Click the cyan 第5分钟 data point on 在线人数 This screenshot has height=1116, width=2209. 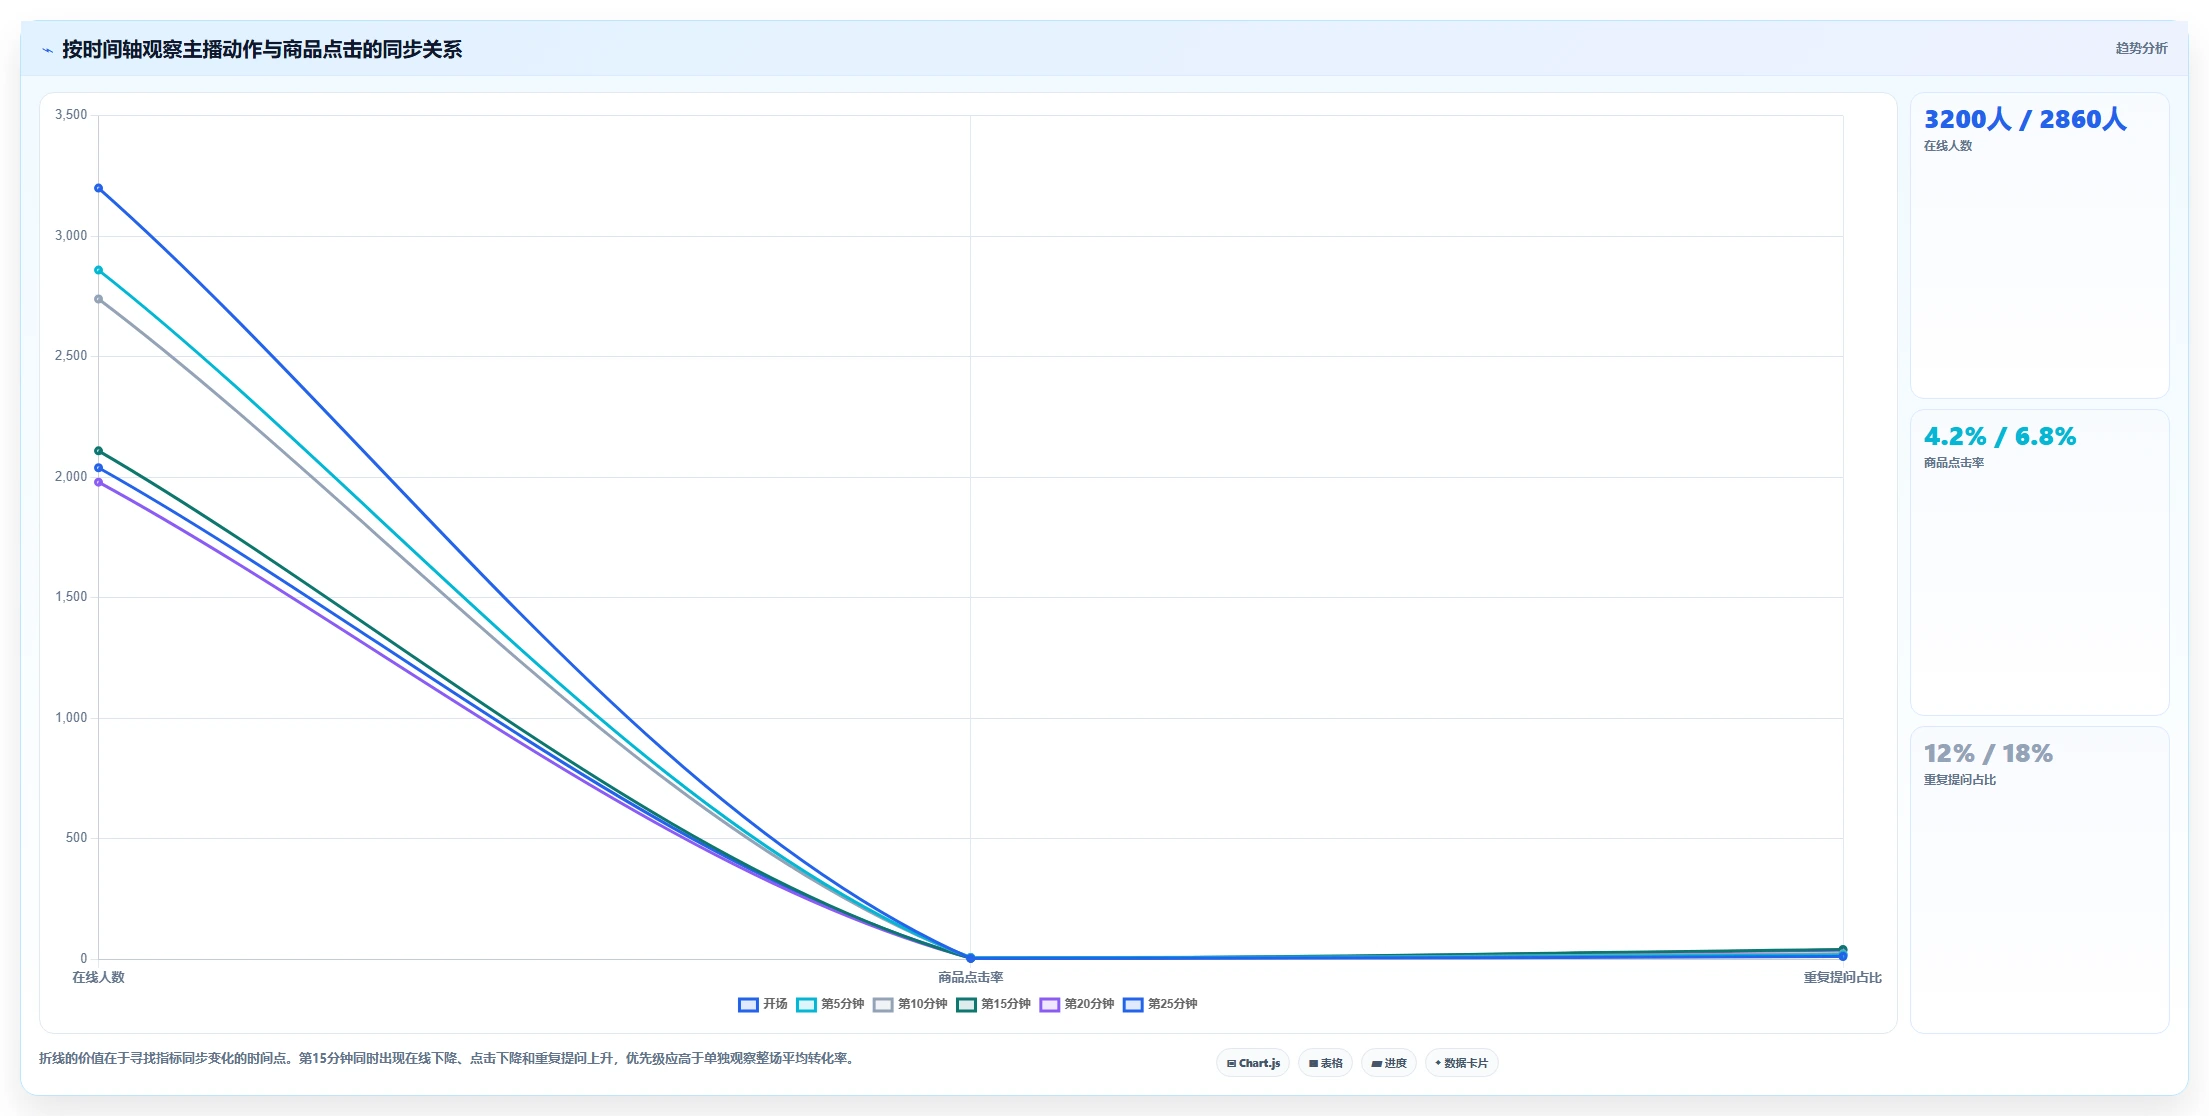pos(98,270)
